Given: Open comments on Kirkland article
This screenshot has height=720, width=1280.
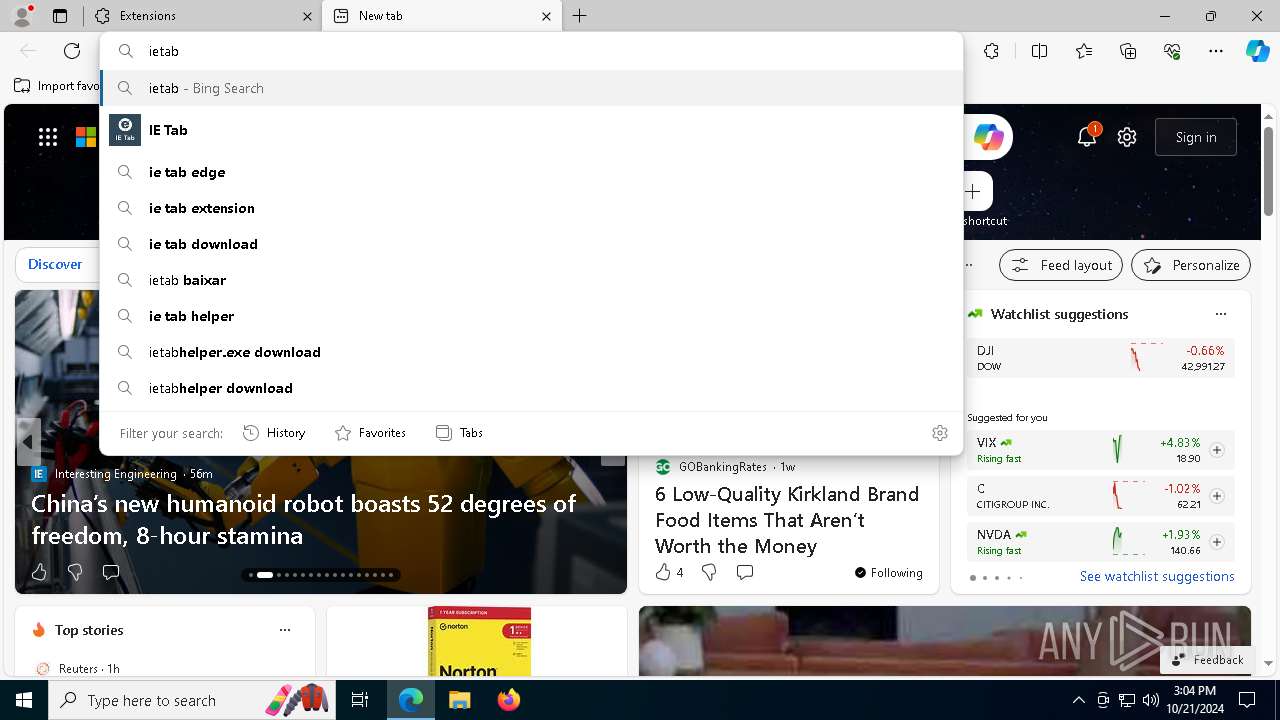Looking at the screenshot, I should [x=745, y=572].
